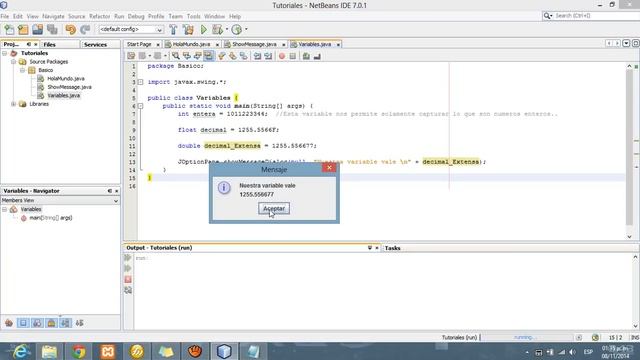This screenshot has height=360, width=640.
Task: Run Main Project green arrow
Action: click(x=204, y=29)
